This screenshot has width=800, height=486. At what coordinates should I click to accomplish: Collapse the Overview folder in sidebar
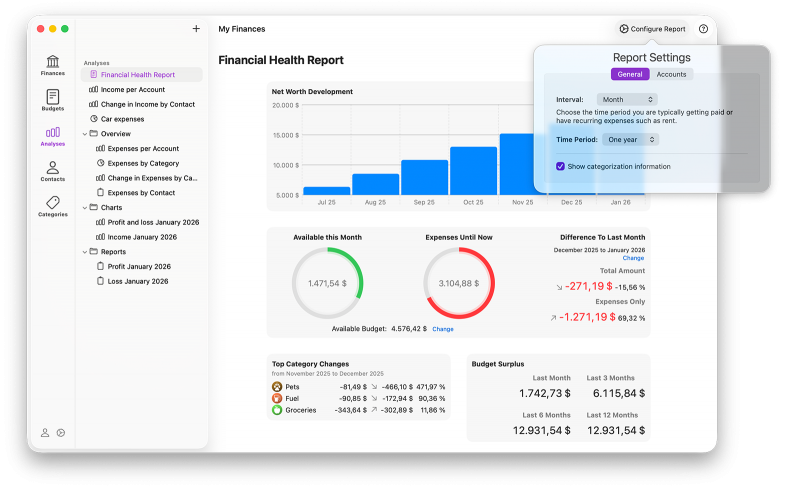point(84,133)
